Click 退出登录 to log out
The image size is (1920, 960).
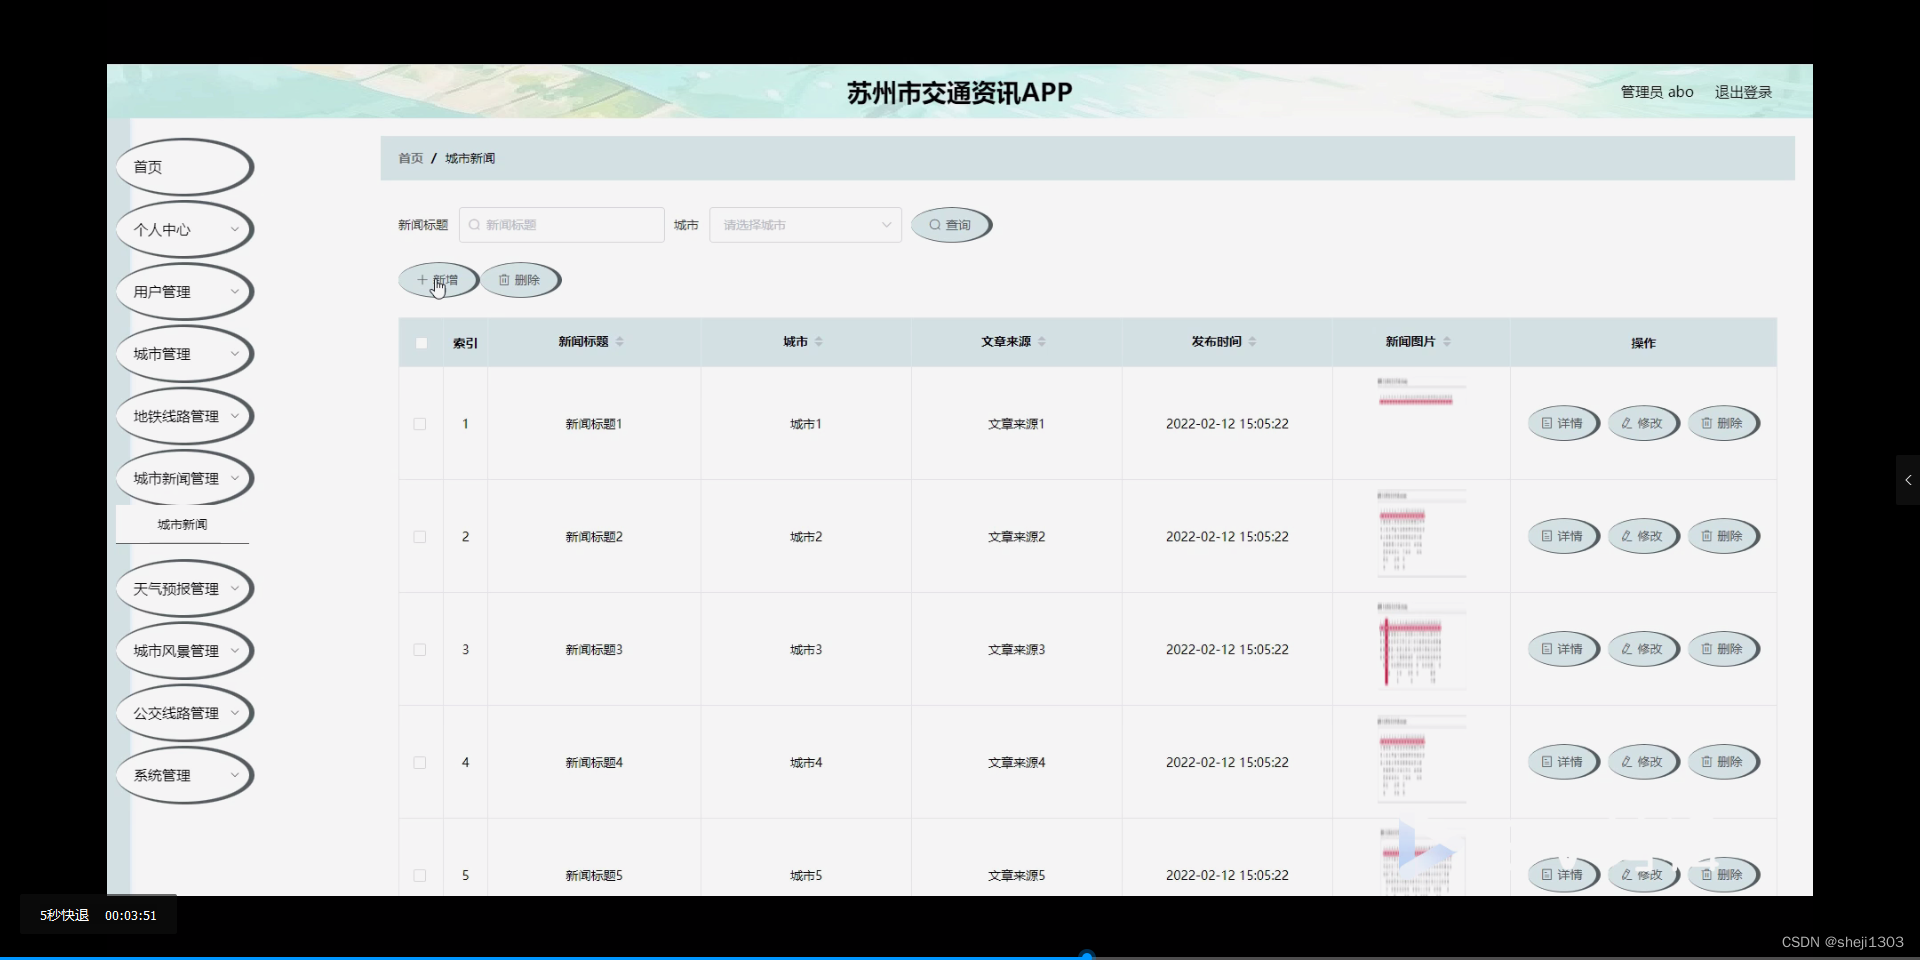[x=1743, y=91]
